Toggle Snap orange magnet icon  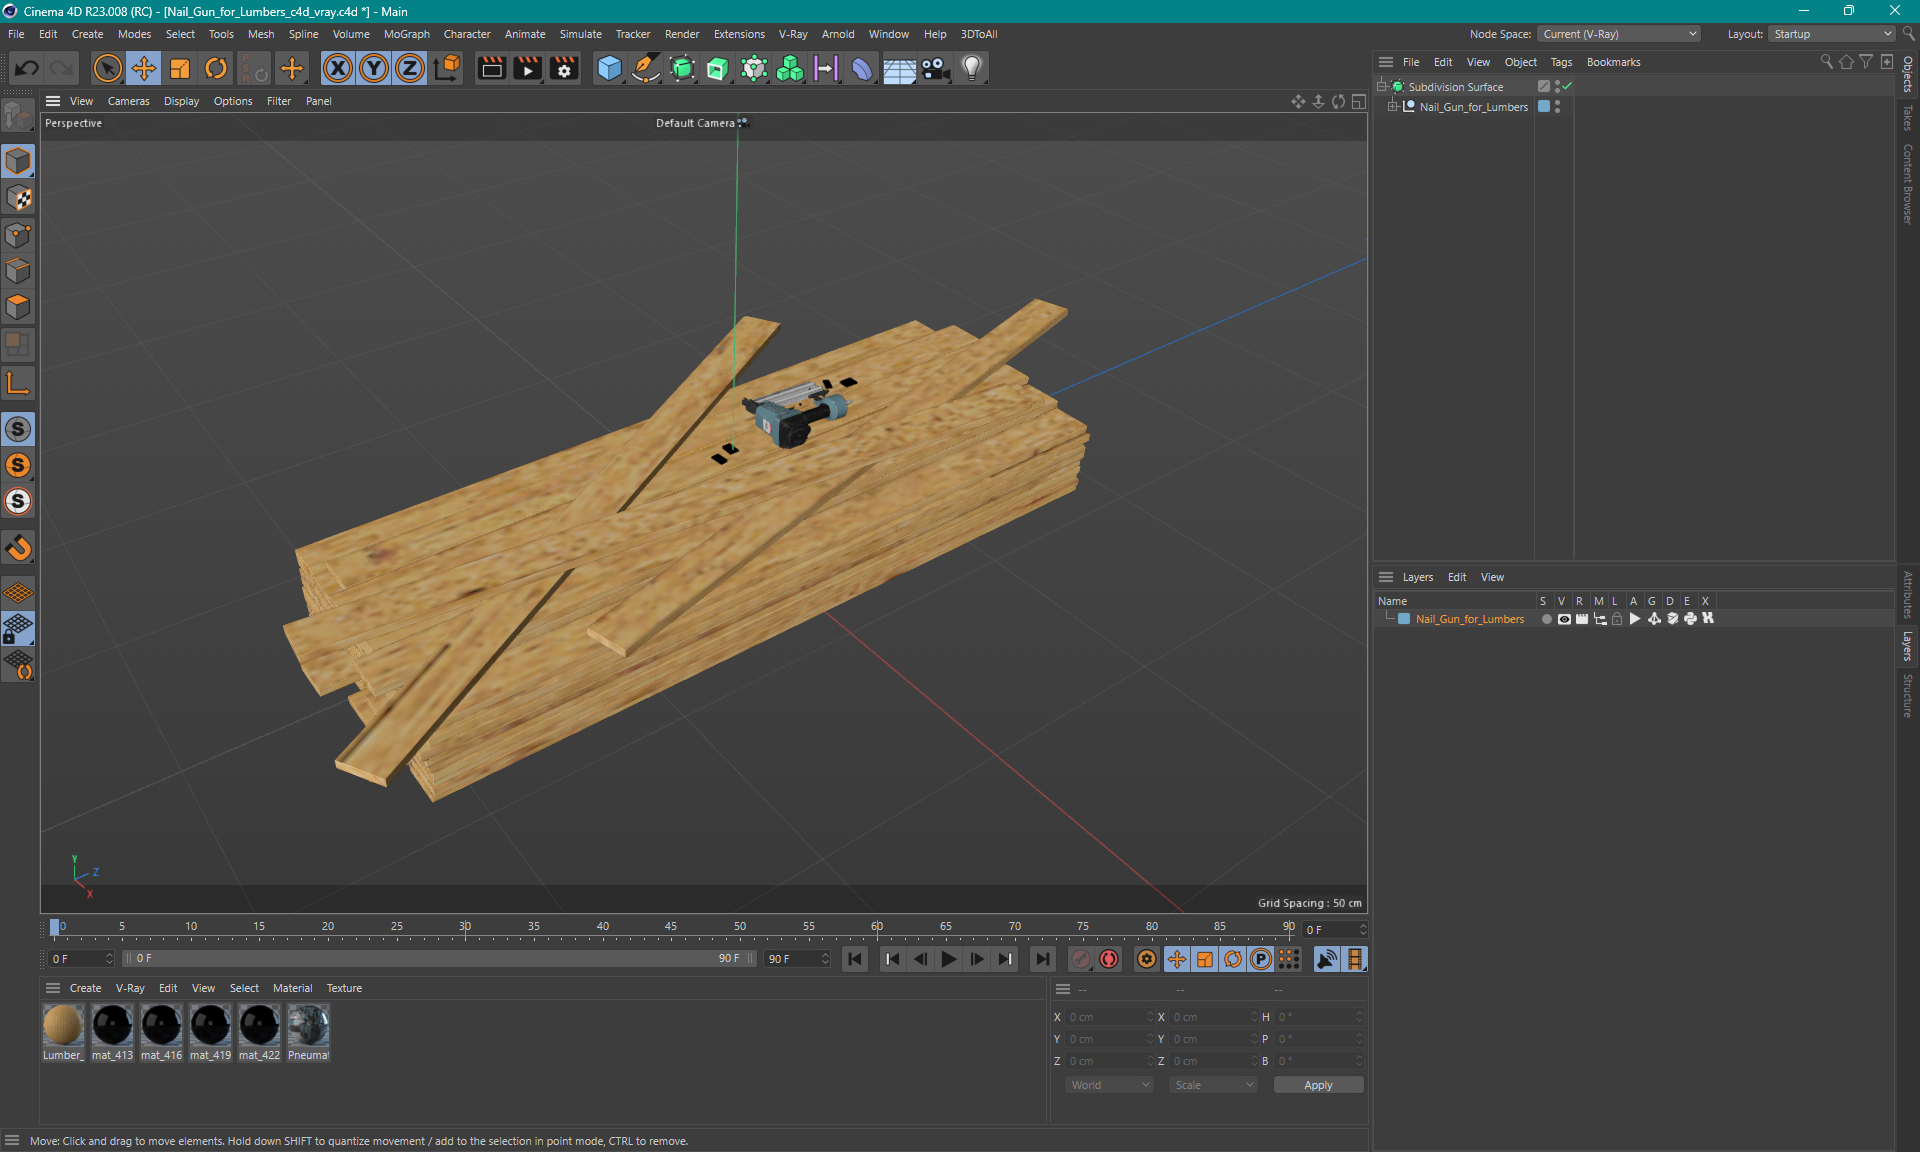18,548
